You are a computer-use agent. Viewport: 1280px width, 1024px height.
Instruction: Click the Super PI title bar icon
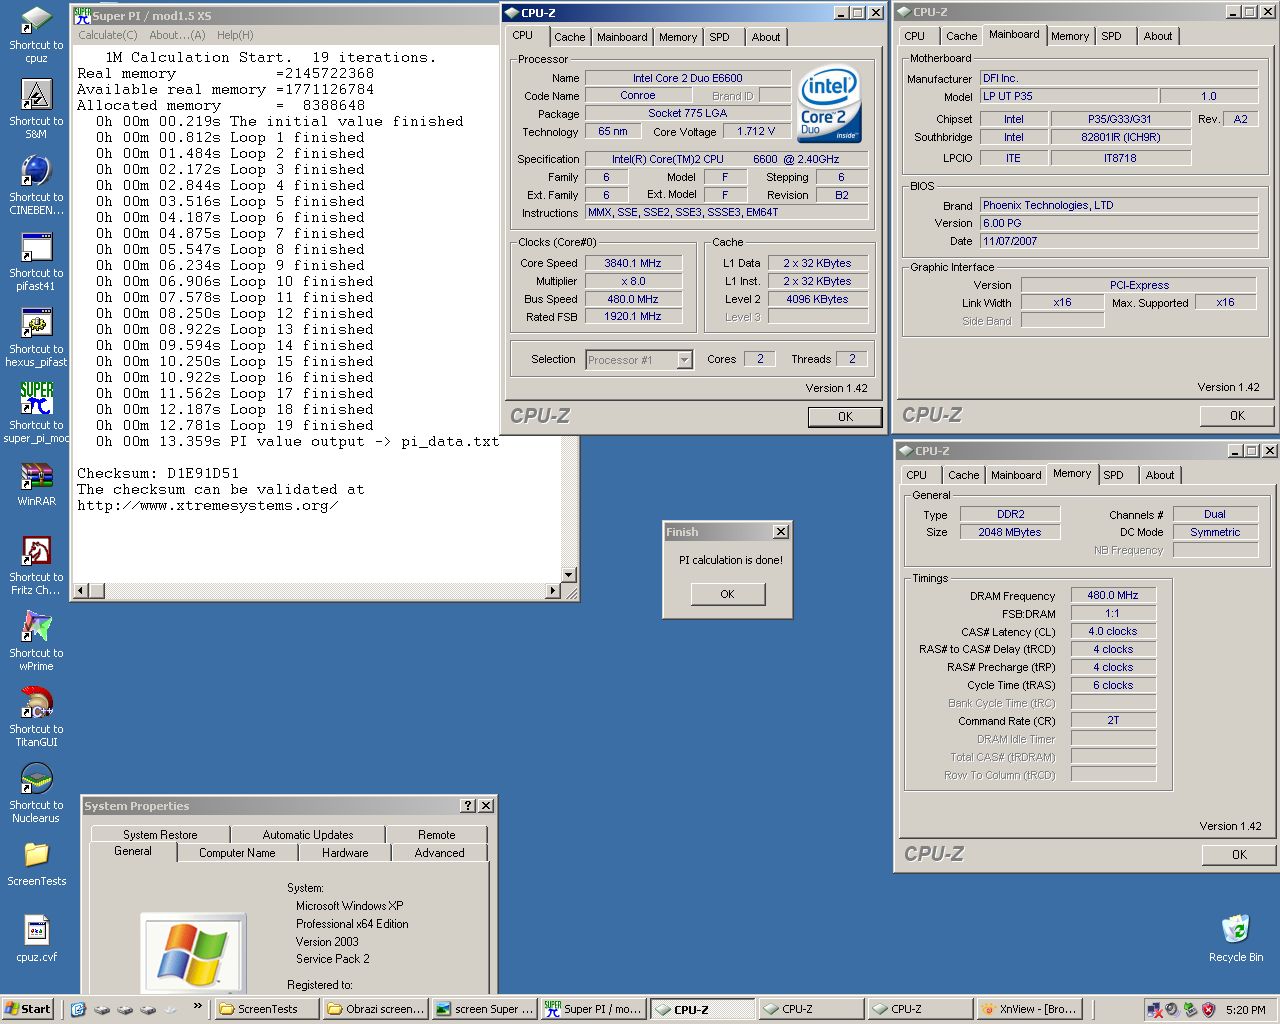82,15
